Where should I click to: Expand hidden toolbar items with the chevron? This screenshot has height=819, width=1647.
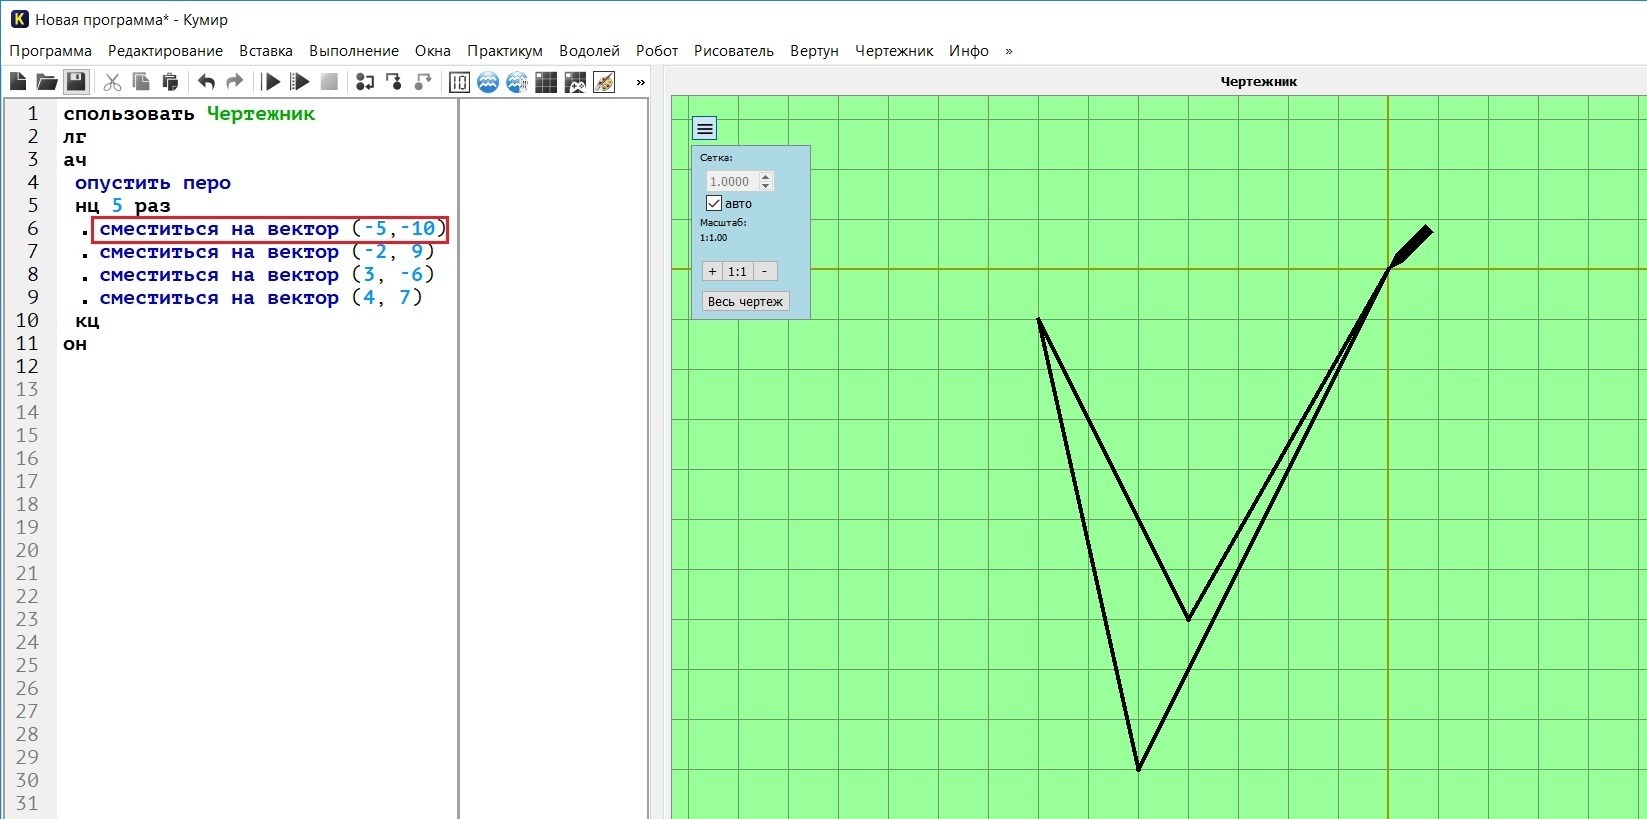(641, 82)
